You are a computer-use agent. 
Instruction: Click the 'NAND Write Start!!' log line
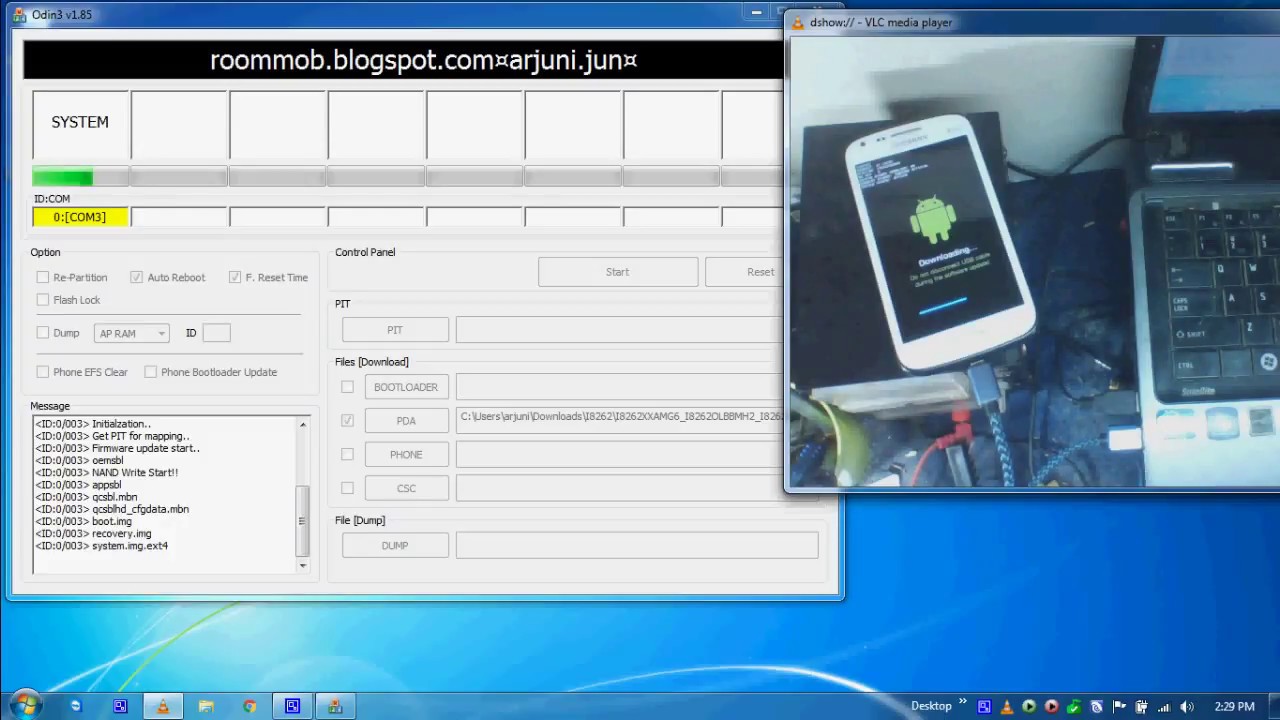coord(107,472)
